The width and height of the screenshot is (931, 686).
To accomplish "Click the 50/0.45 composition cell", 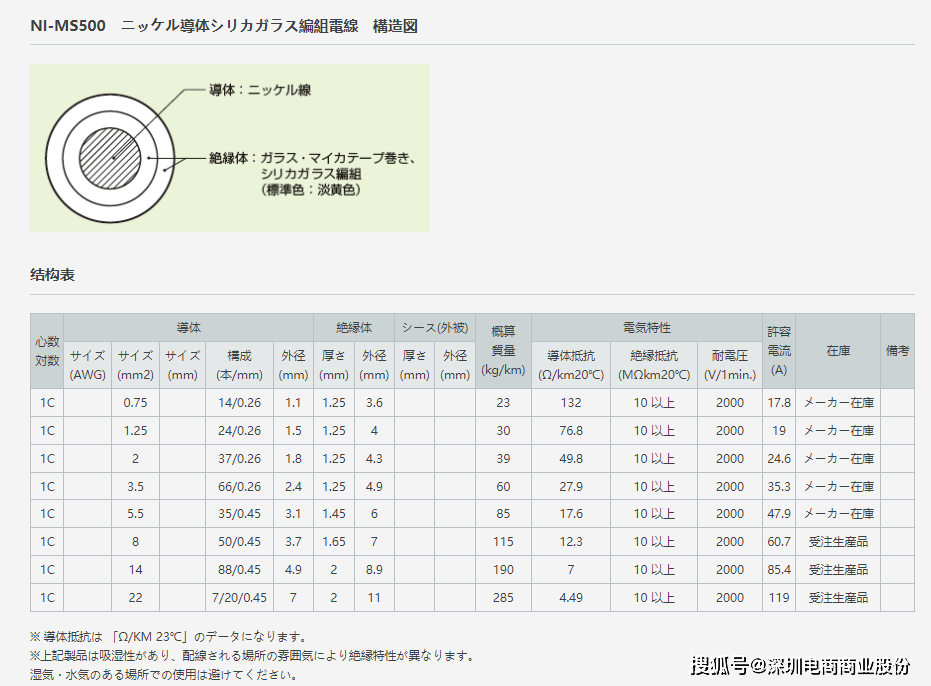I will click(239, 542).
